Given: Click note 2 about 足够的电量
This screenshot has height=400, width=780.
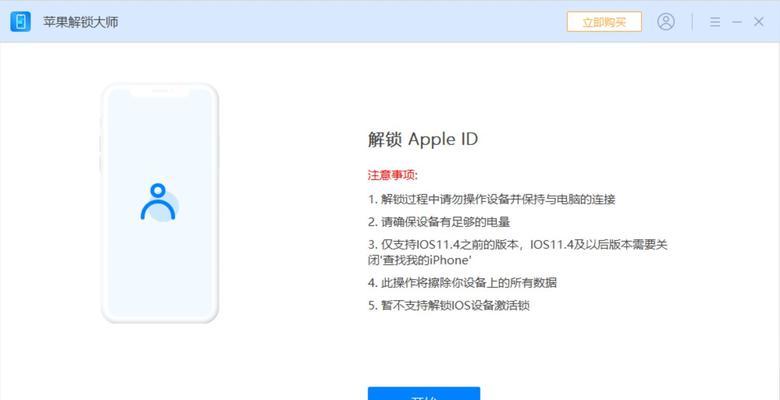Looking at the screenshot, I should (439, 222).
